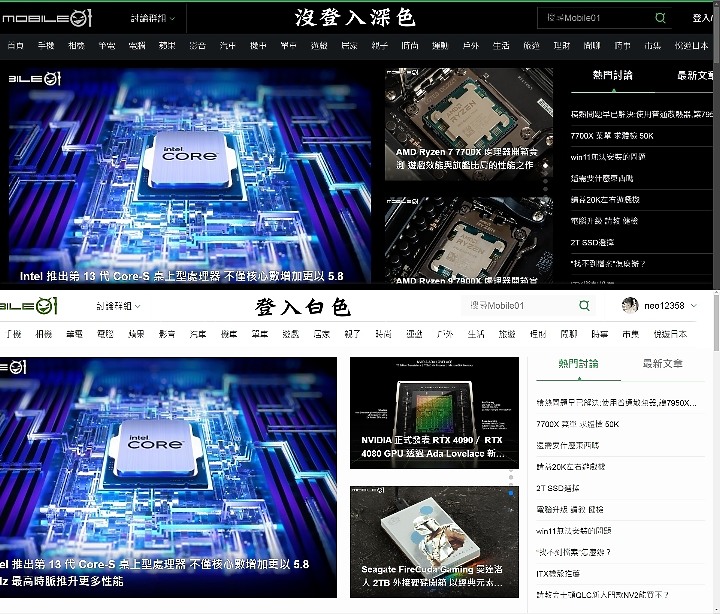Open the ITX hot topic on the white page
Image resolution: width=720 pixels, height=614 pixels.
[x=558, y=573]
